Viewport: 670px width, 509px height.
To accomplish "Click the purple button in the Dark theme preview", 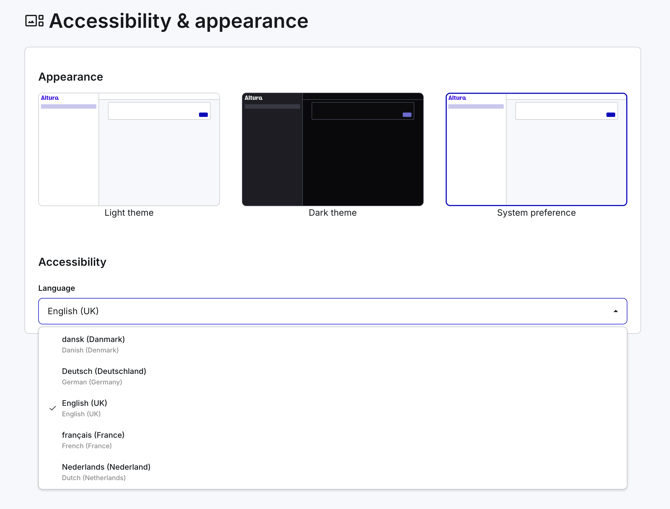I will pyautogui.click(x=407, y=115).
